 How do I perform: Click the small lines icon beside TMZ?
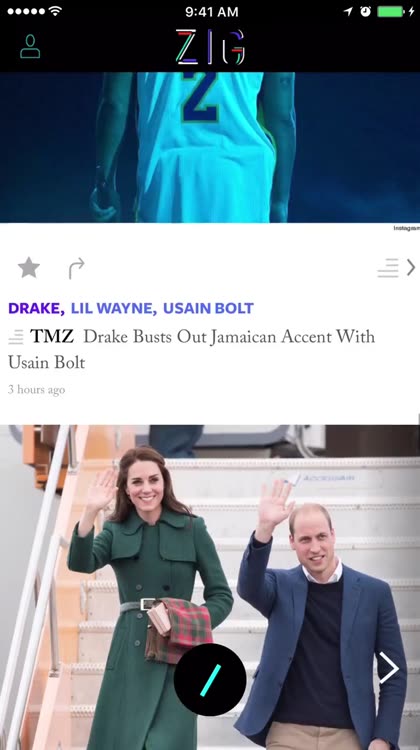(16, 337)
